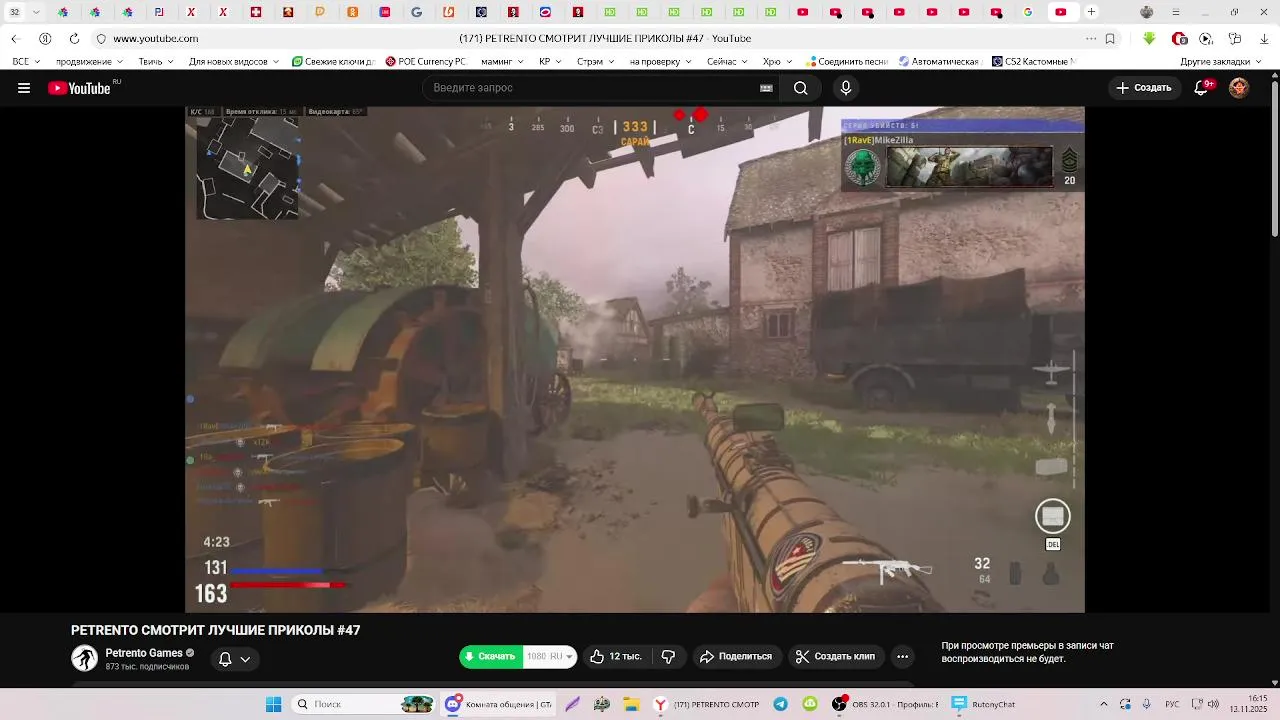
Task: Open the CS2 Кастомные bookmark
Action: pos(1033,61)
